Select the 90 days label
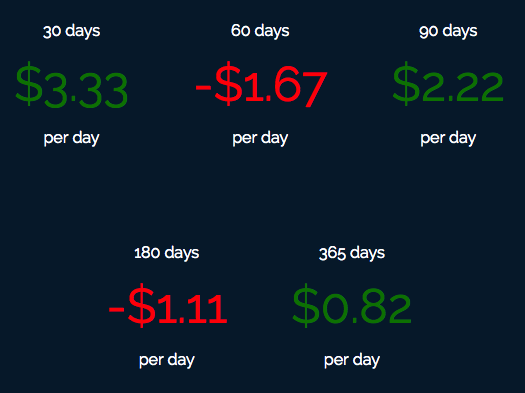The image size is (525, 393). 448,31
